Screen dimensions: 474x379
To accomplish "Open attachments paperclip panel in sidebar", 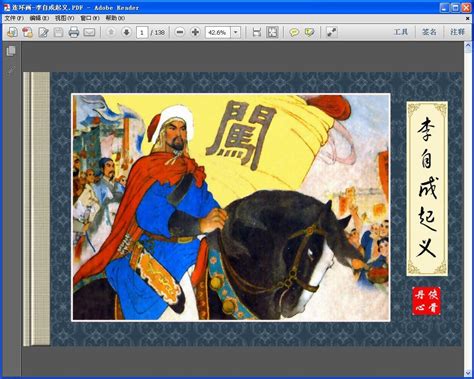I will coord(11,70).
